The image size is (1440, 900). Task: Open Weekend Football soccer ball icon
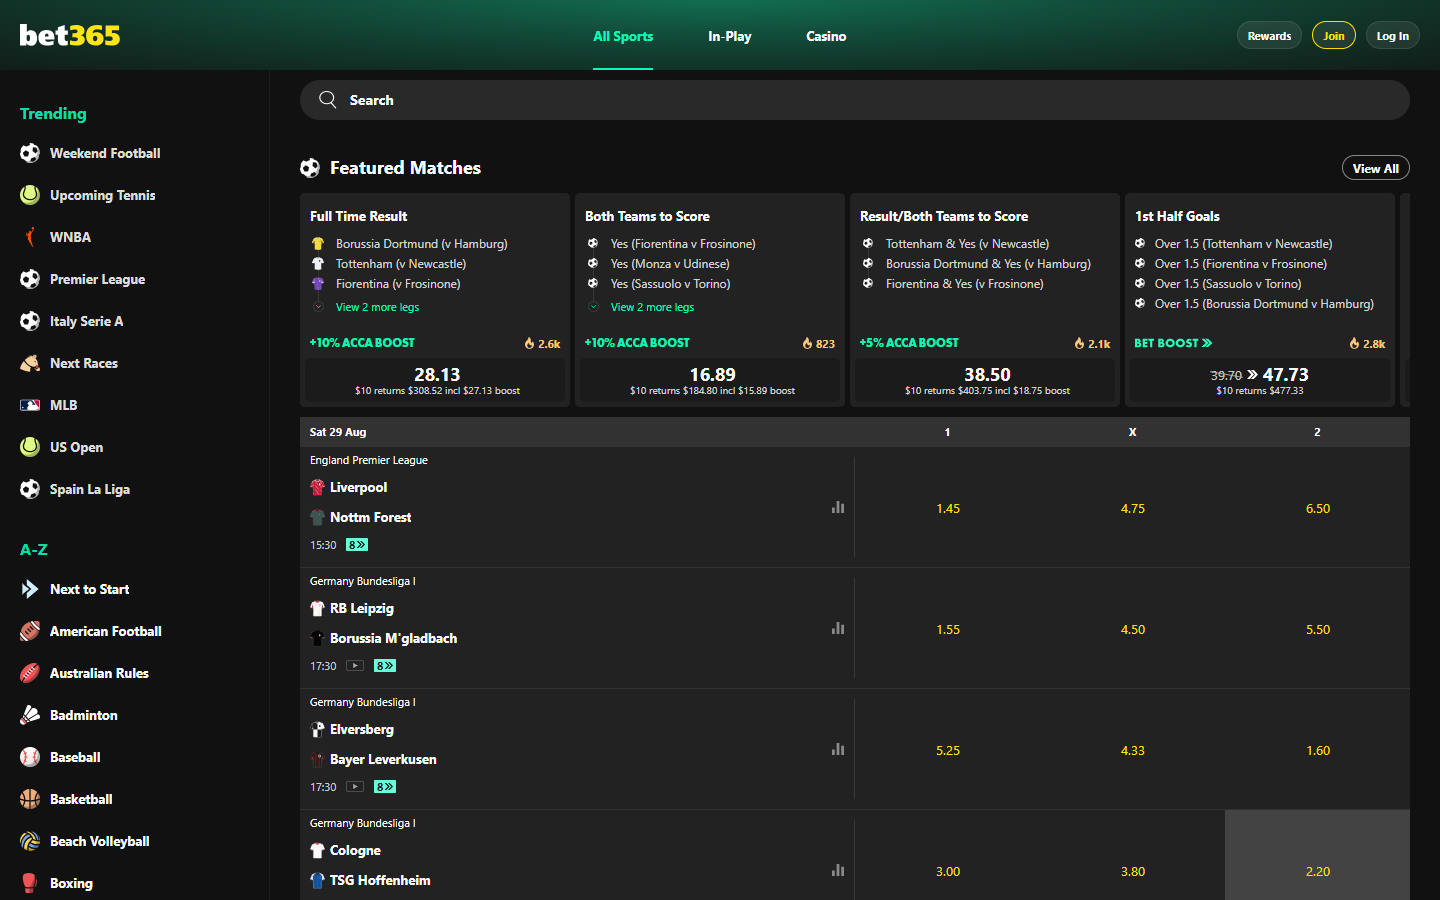(30, 153)
